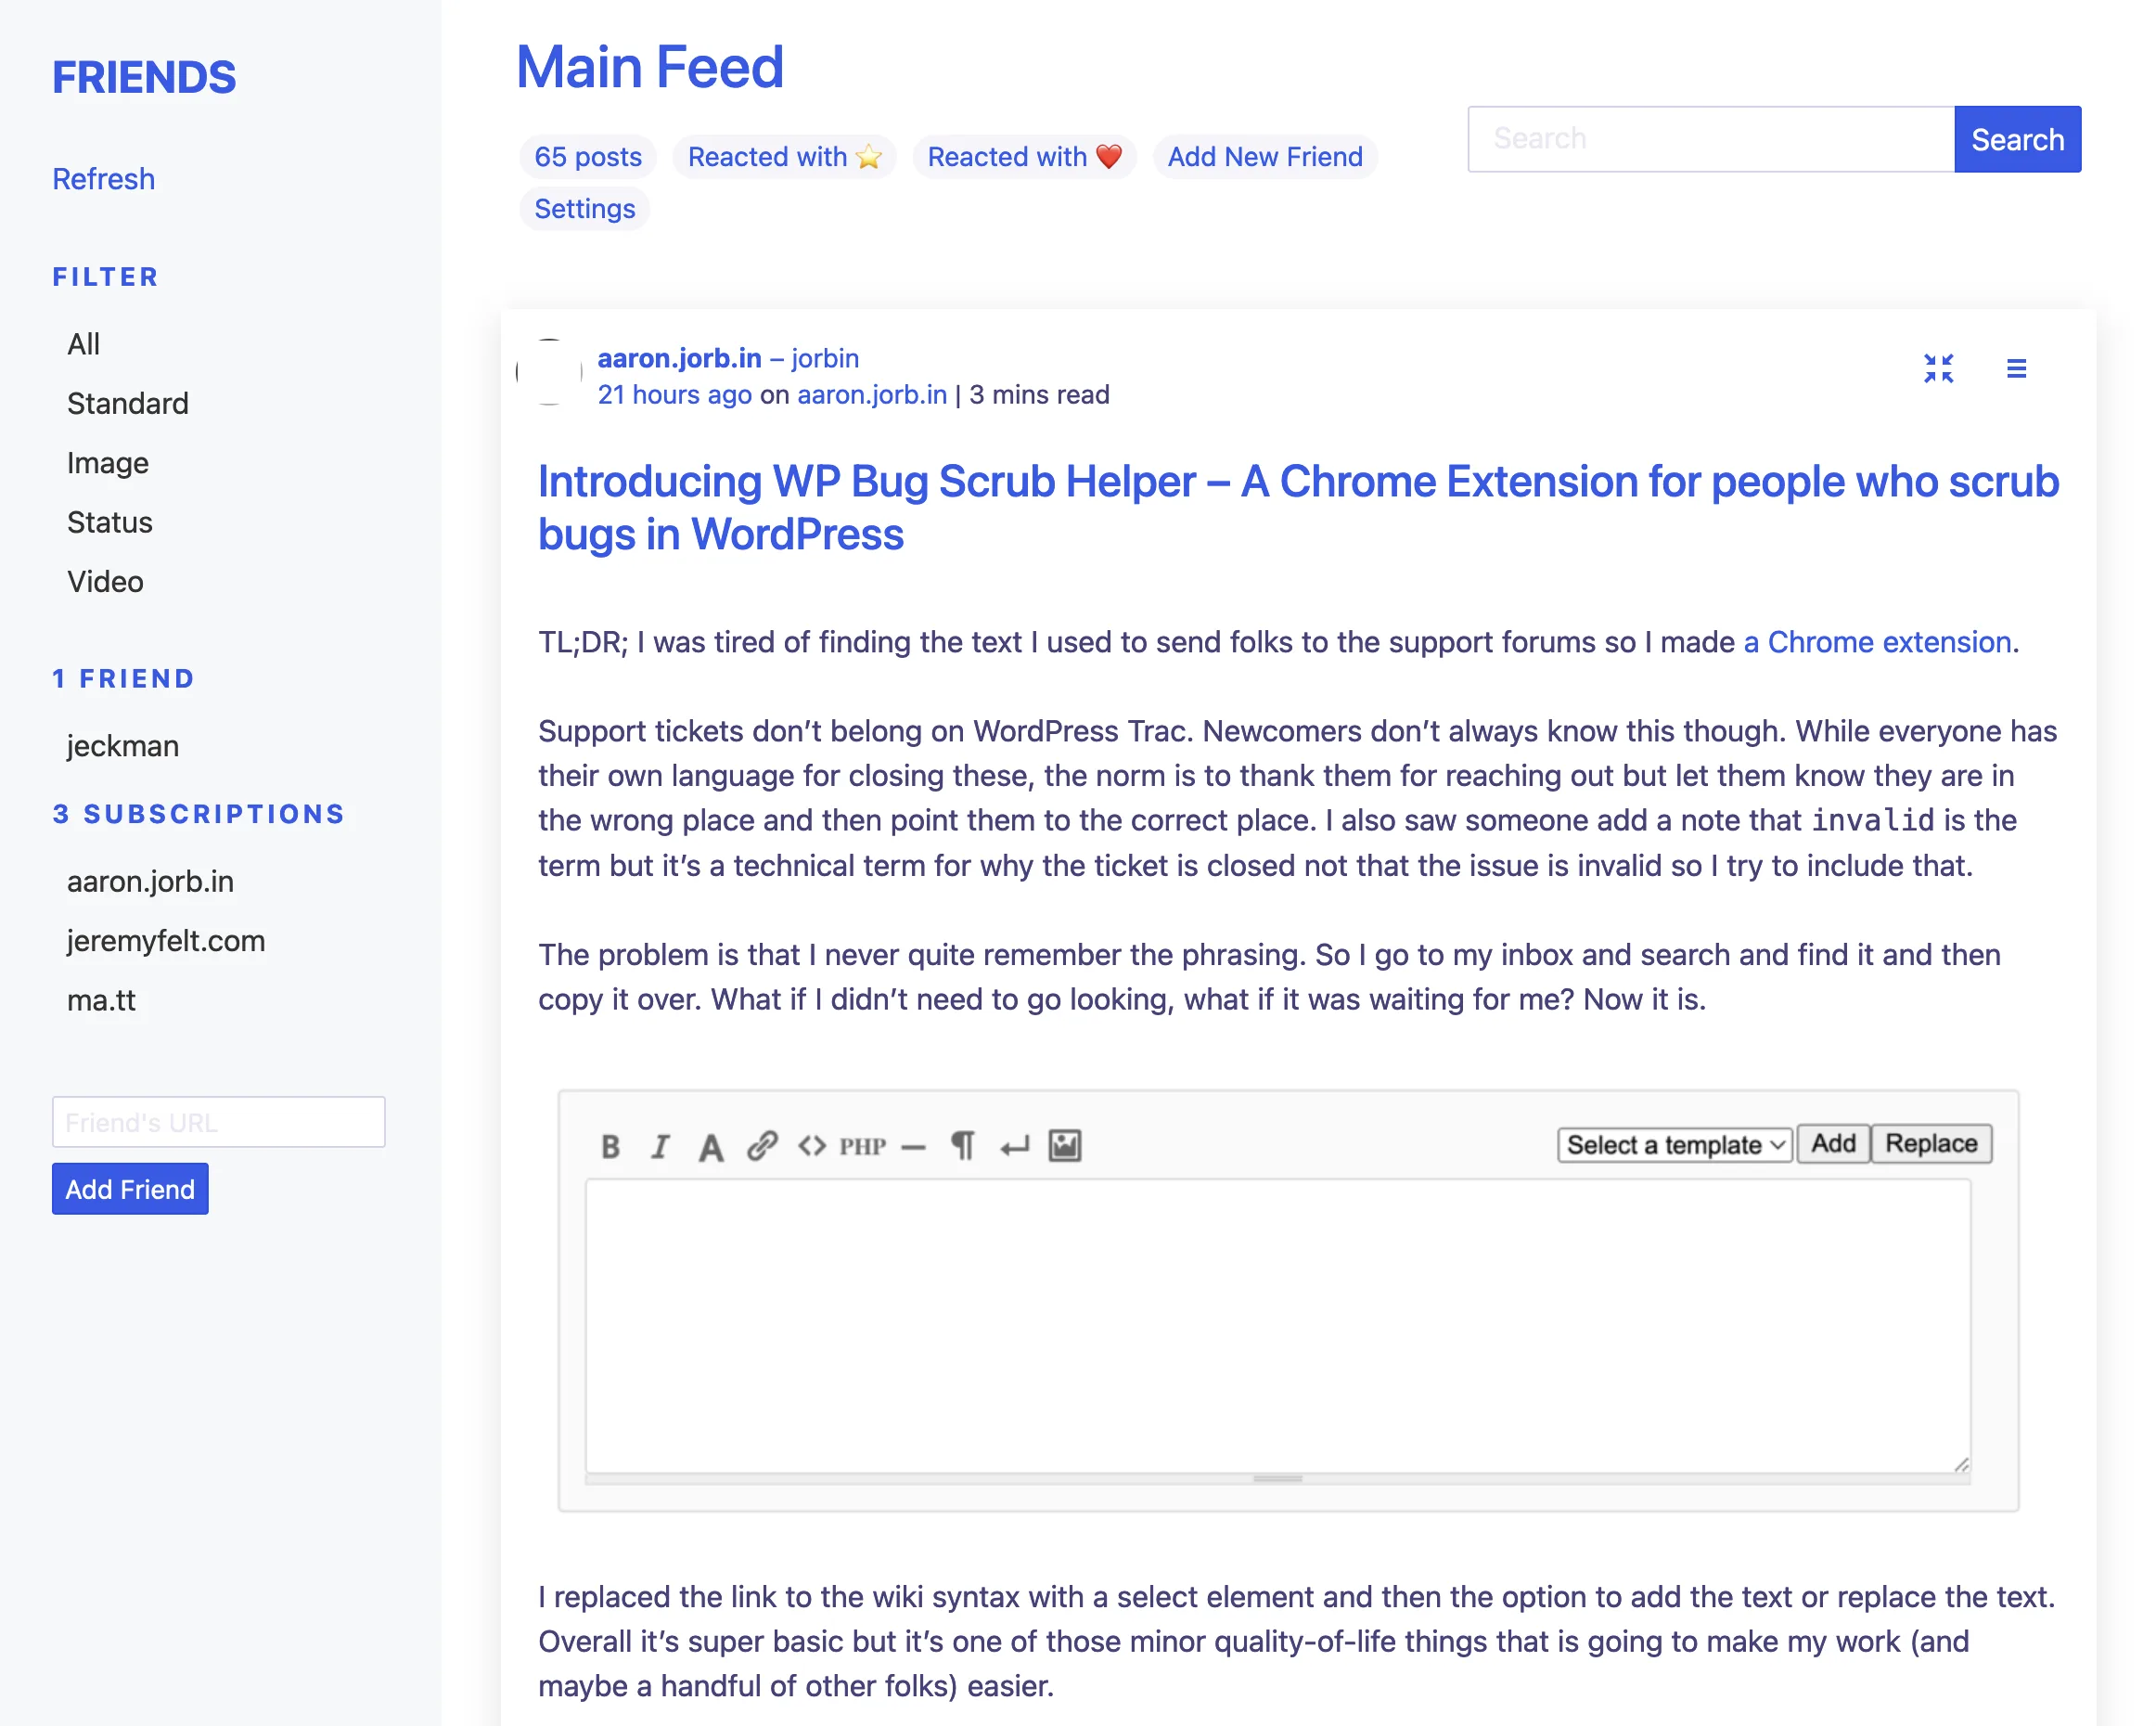Viewport: 2156px width, 1726px height.
Task: Click the Search text field
Action: coord(1710,139)
